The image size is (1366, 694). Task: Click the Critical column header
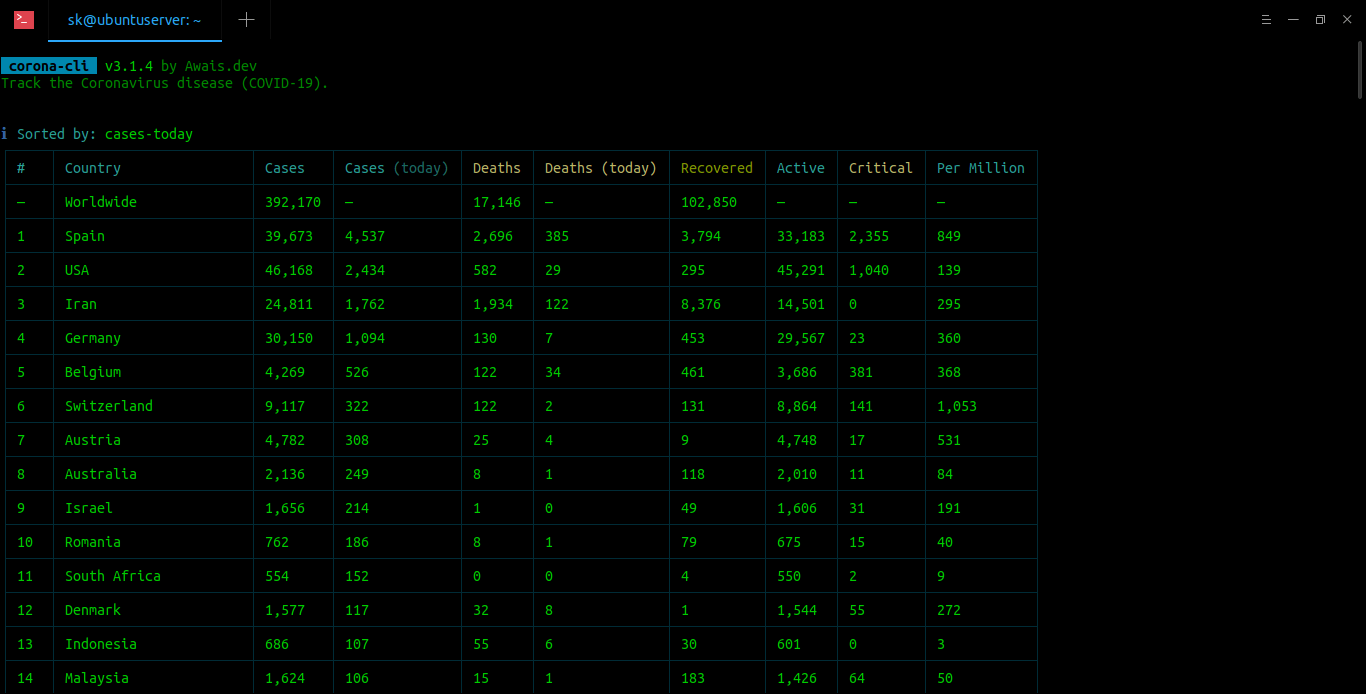tap(880, 168)
